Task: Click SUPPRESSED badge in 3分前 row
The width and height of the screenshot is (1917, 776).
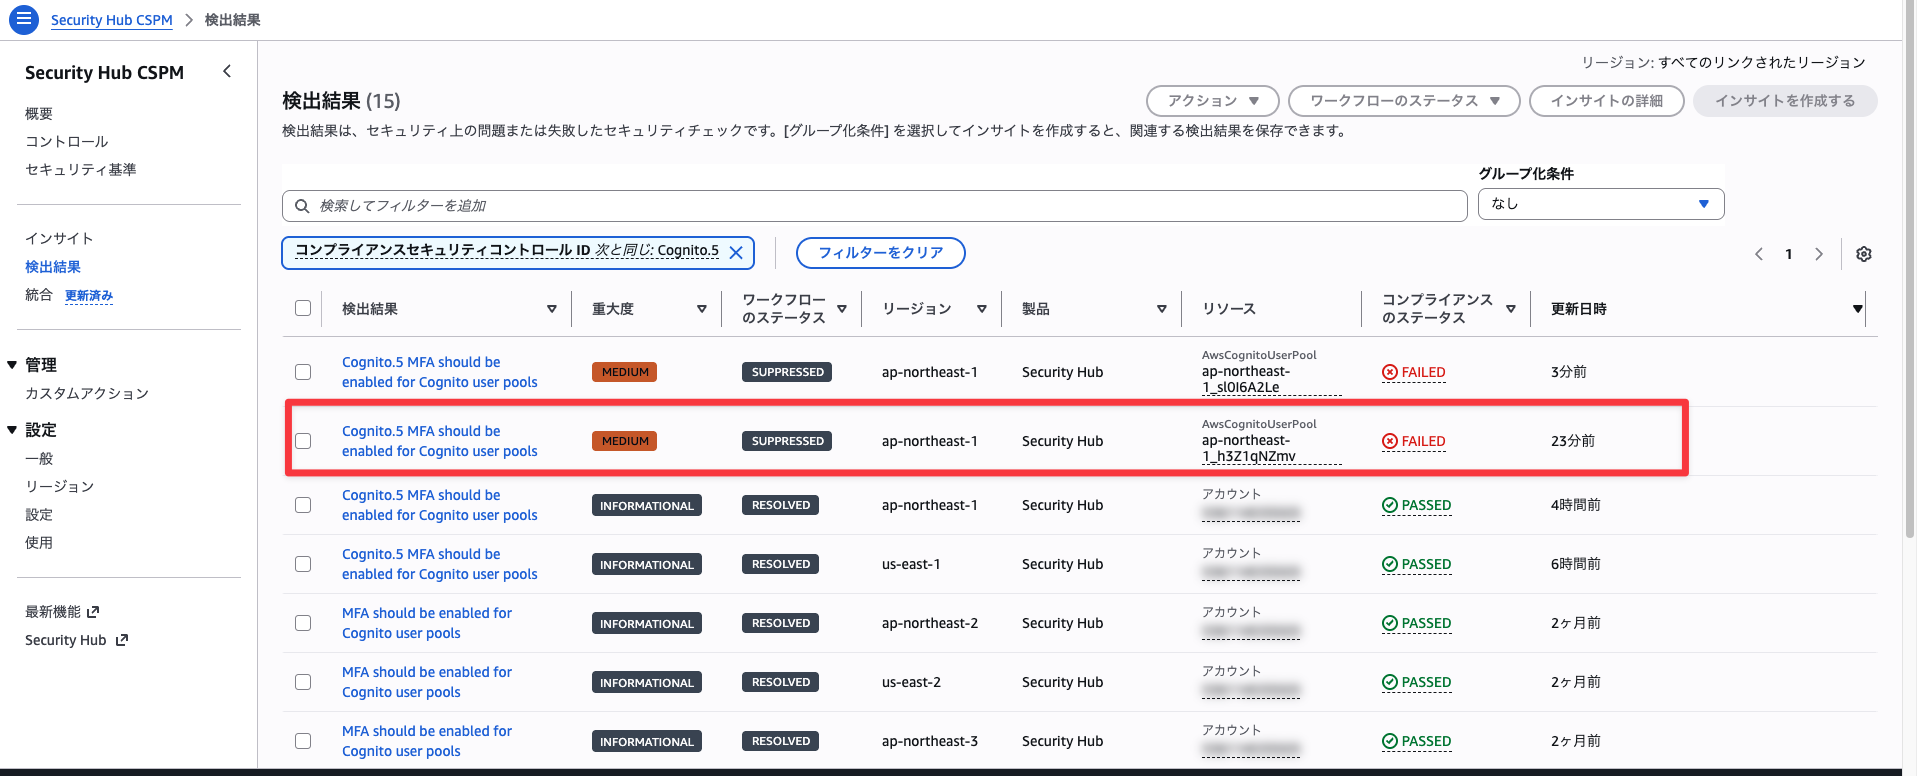Action: pyautogui.click(x=787, y=372)
